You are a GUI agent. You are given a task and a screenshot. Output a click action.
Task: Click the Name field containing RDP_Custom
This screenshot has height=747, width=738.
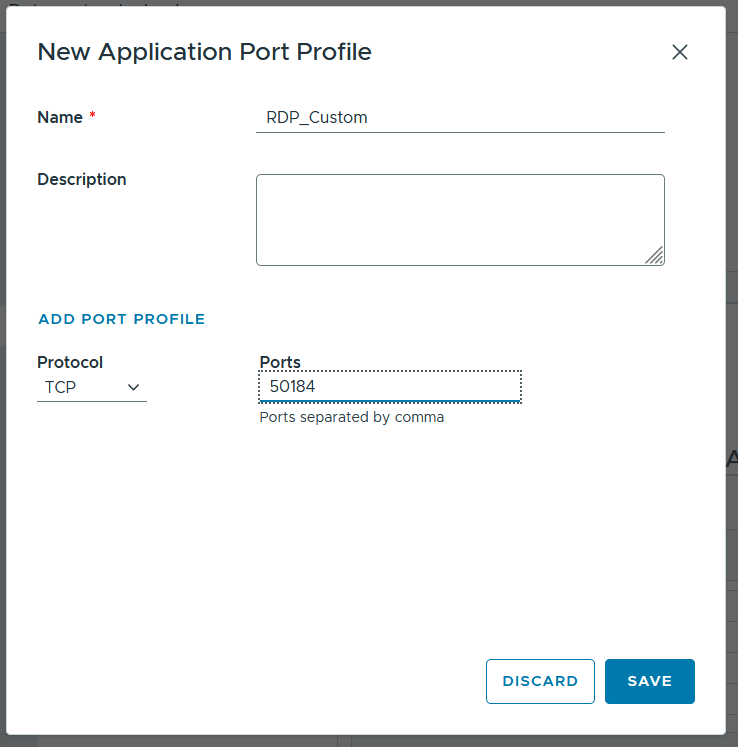point(460,118)
